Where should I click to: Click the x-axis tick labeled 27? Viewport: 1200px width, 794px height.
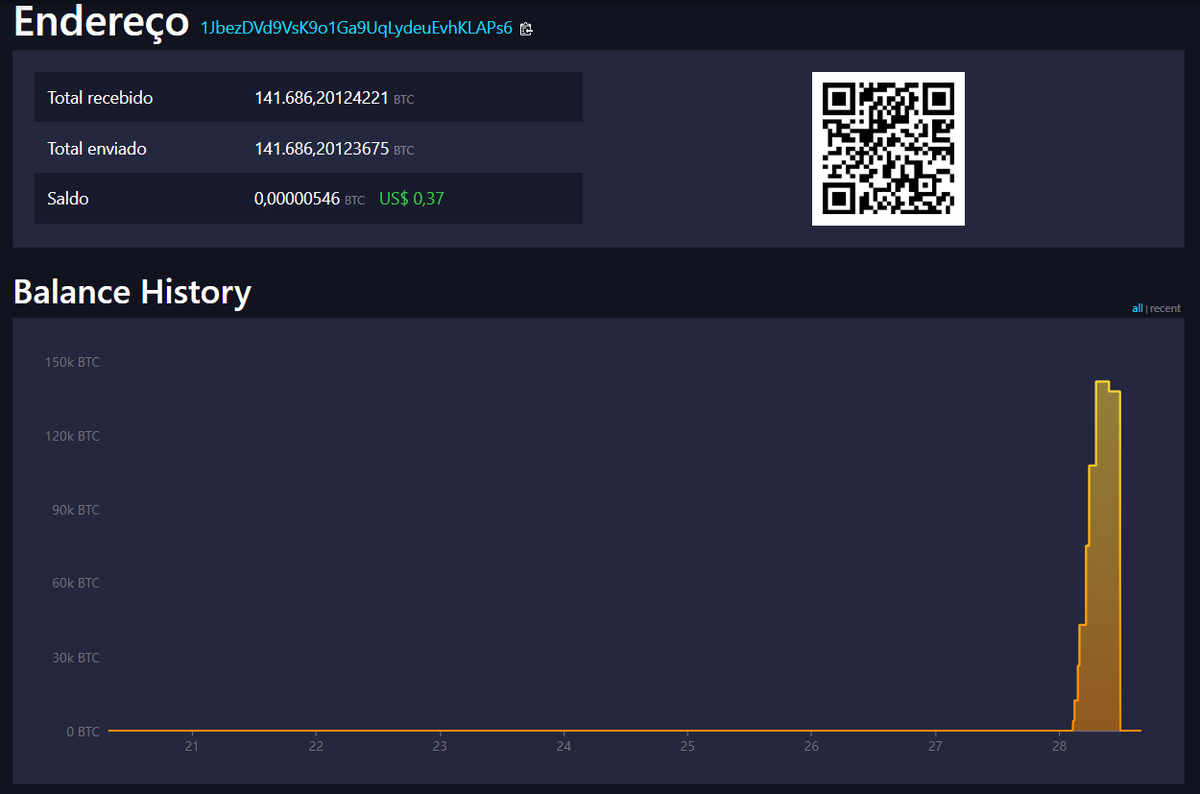[x=936, y=746]
